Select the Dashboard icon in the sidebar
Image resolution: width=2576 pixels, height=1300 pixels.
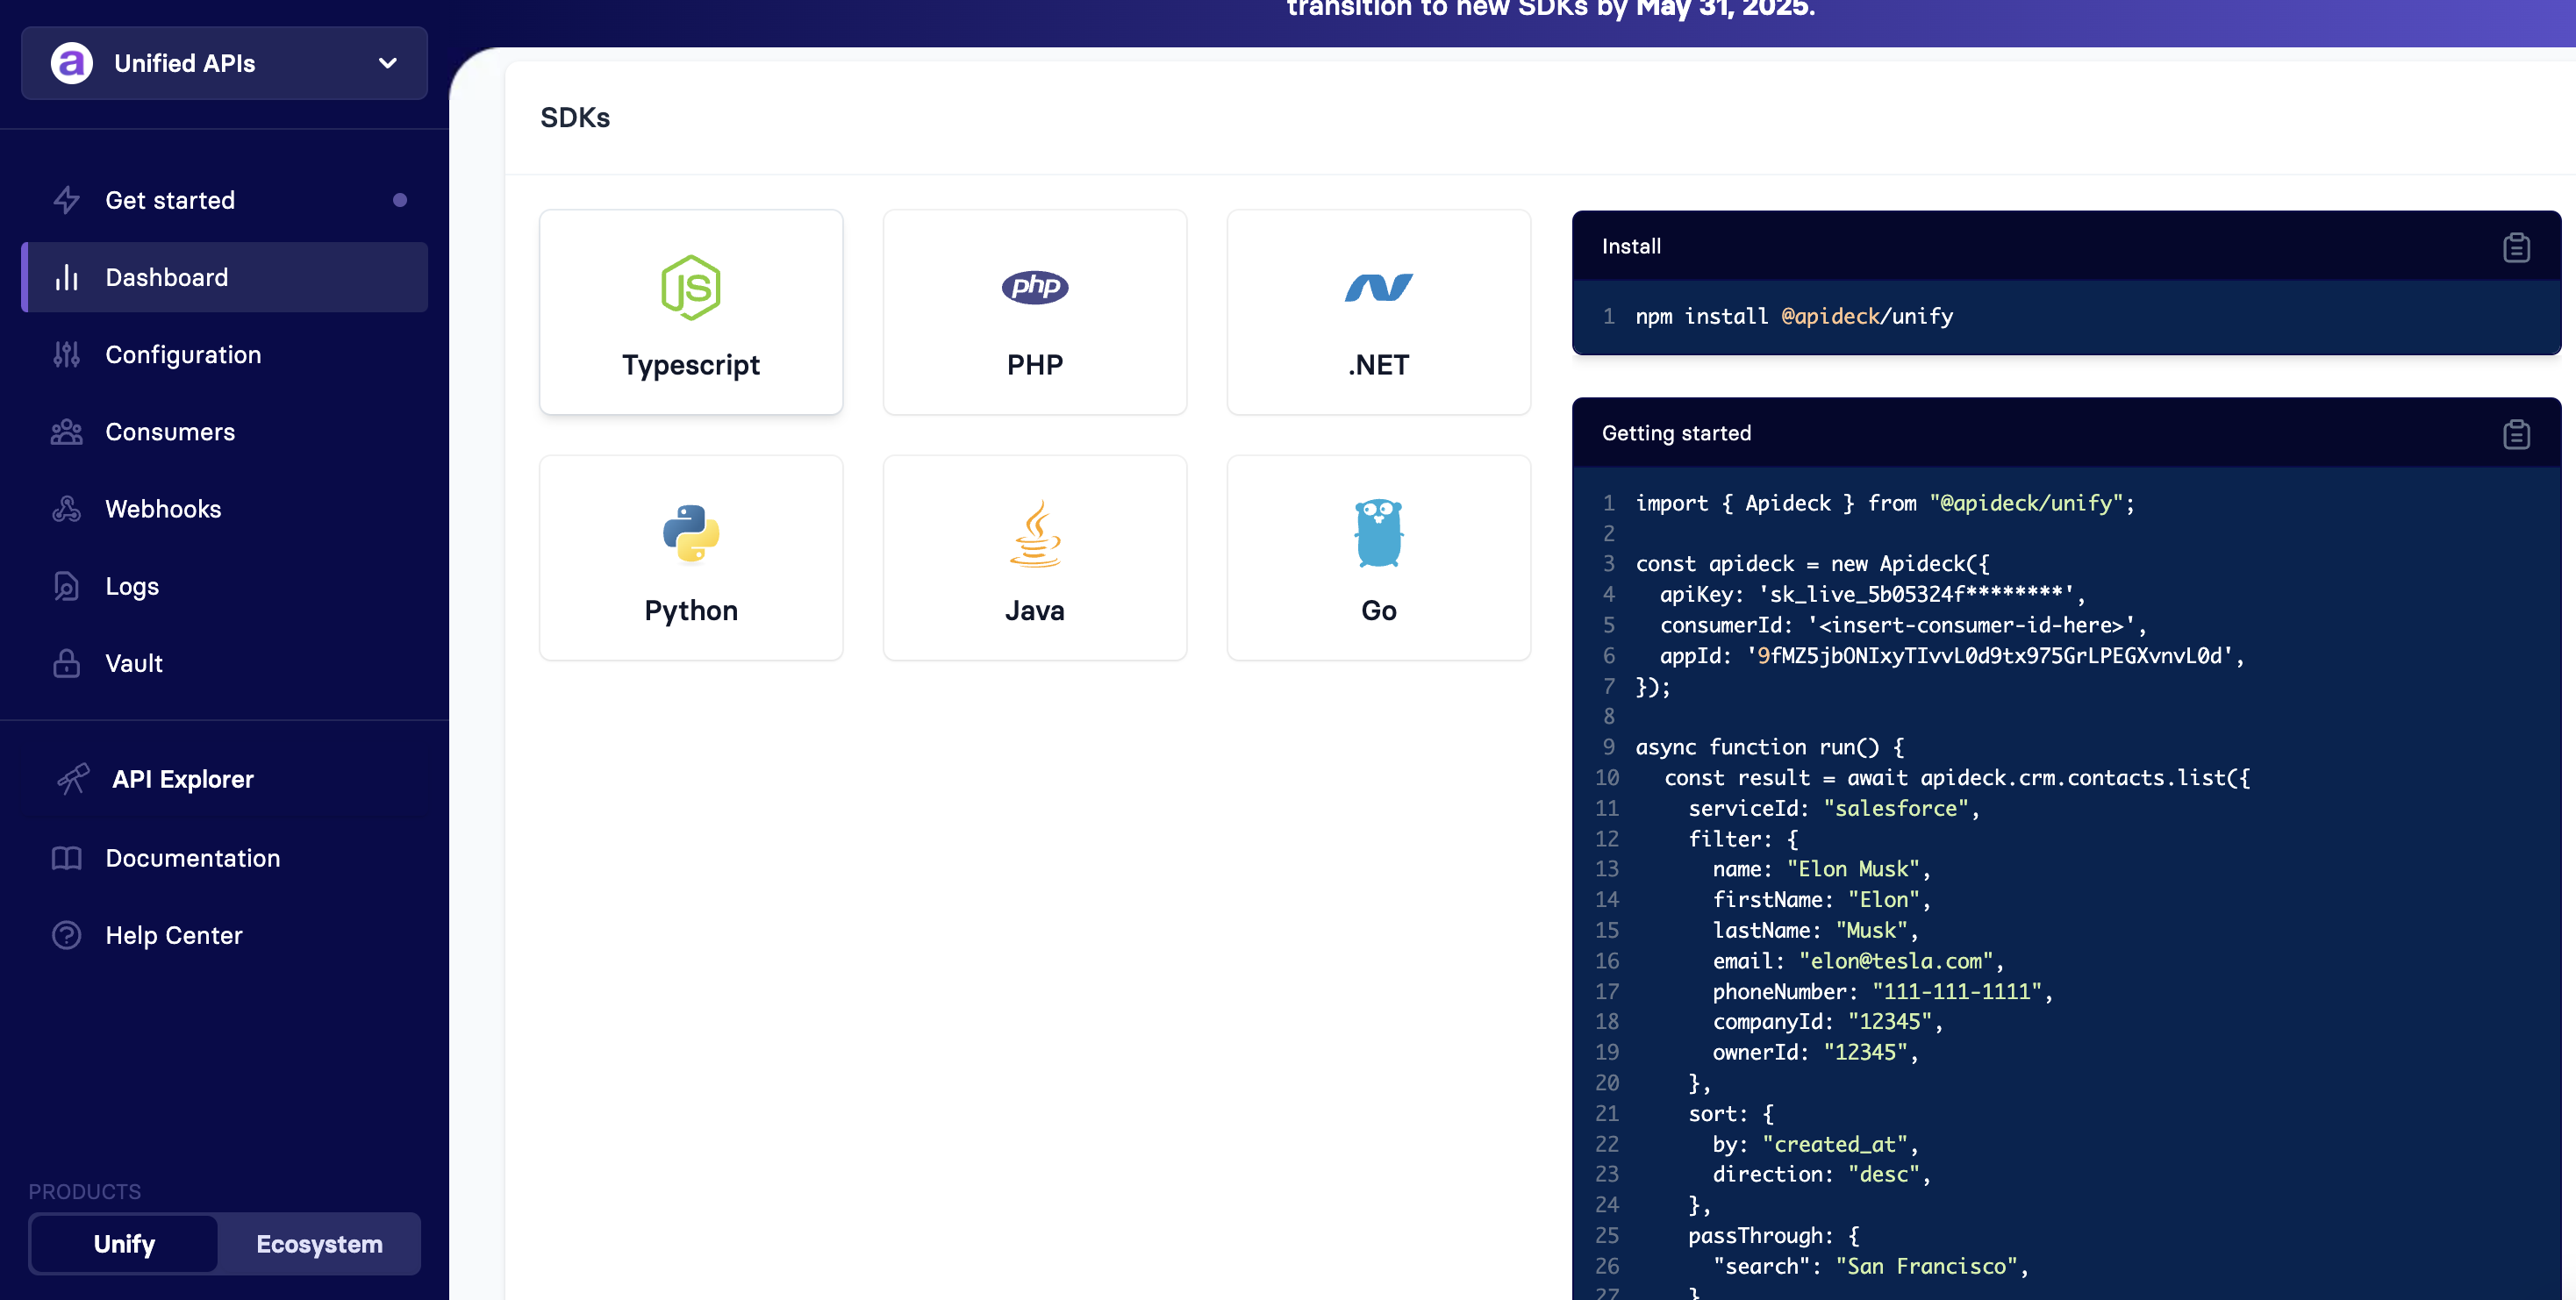click(66, 277)
